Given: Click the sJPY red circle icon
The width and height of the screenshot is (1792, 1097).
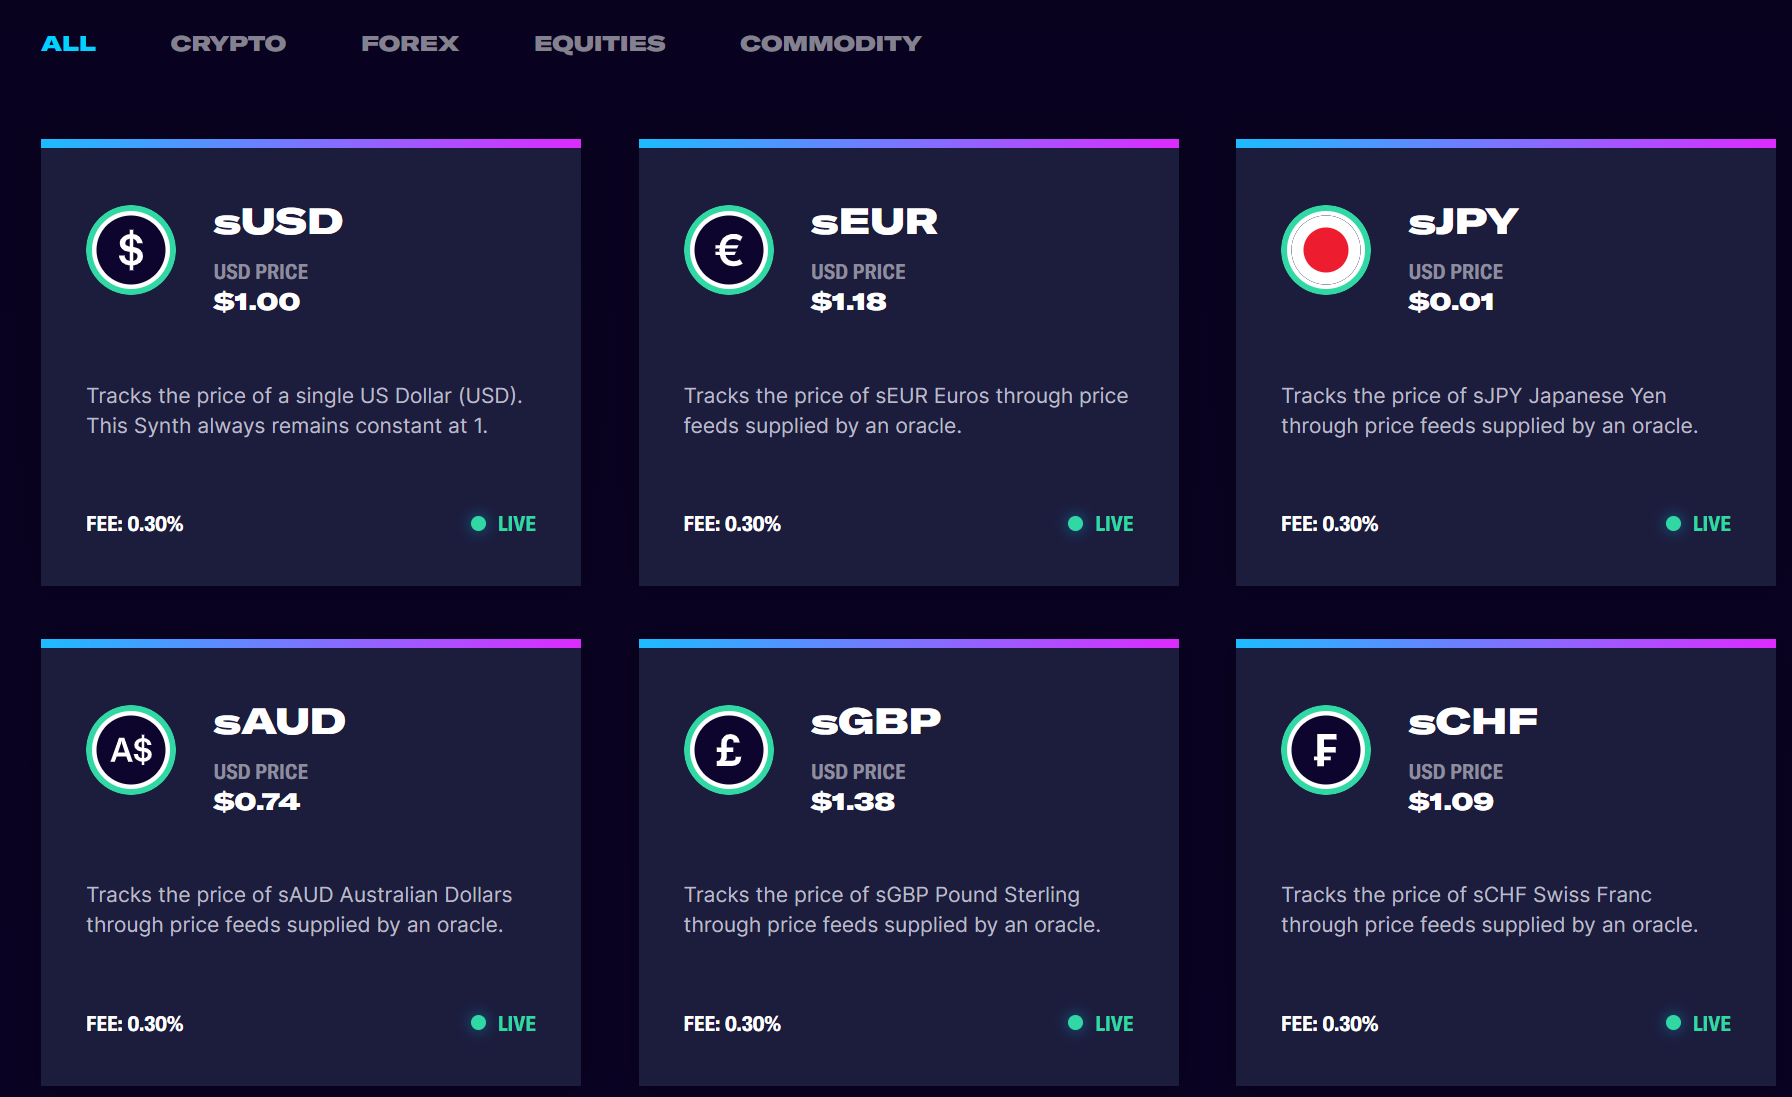Looking at the screenshot, I should click(x=1326, y=250).
